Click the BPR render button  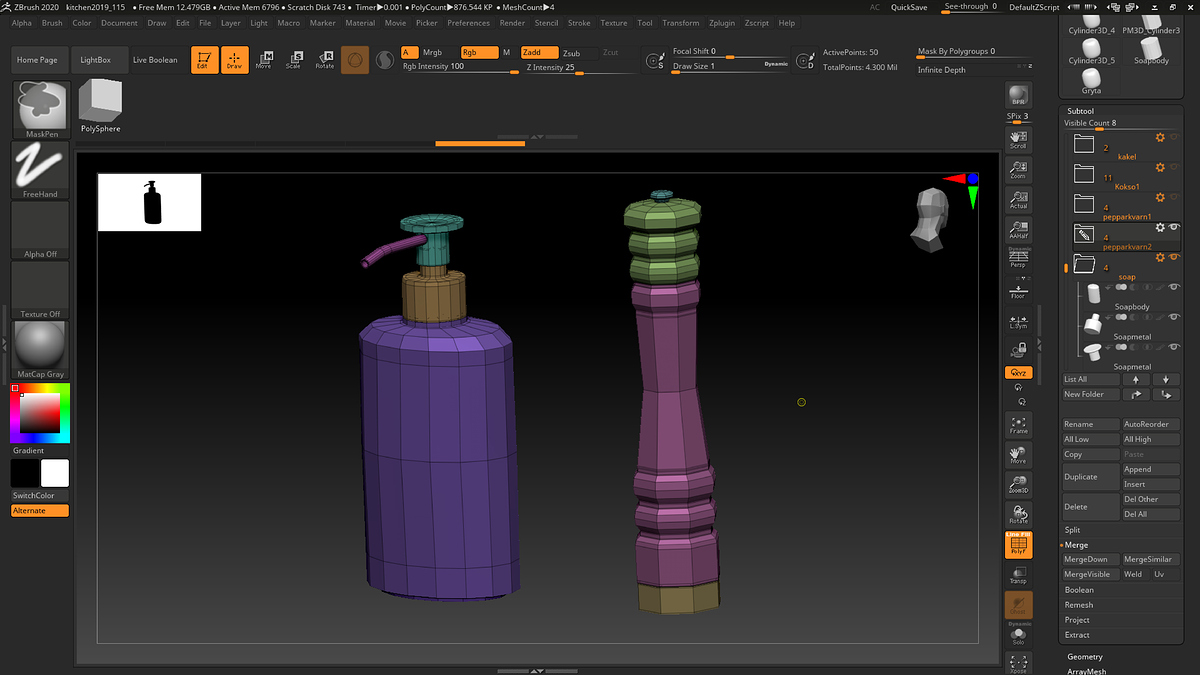coord(1018,95)
